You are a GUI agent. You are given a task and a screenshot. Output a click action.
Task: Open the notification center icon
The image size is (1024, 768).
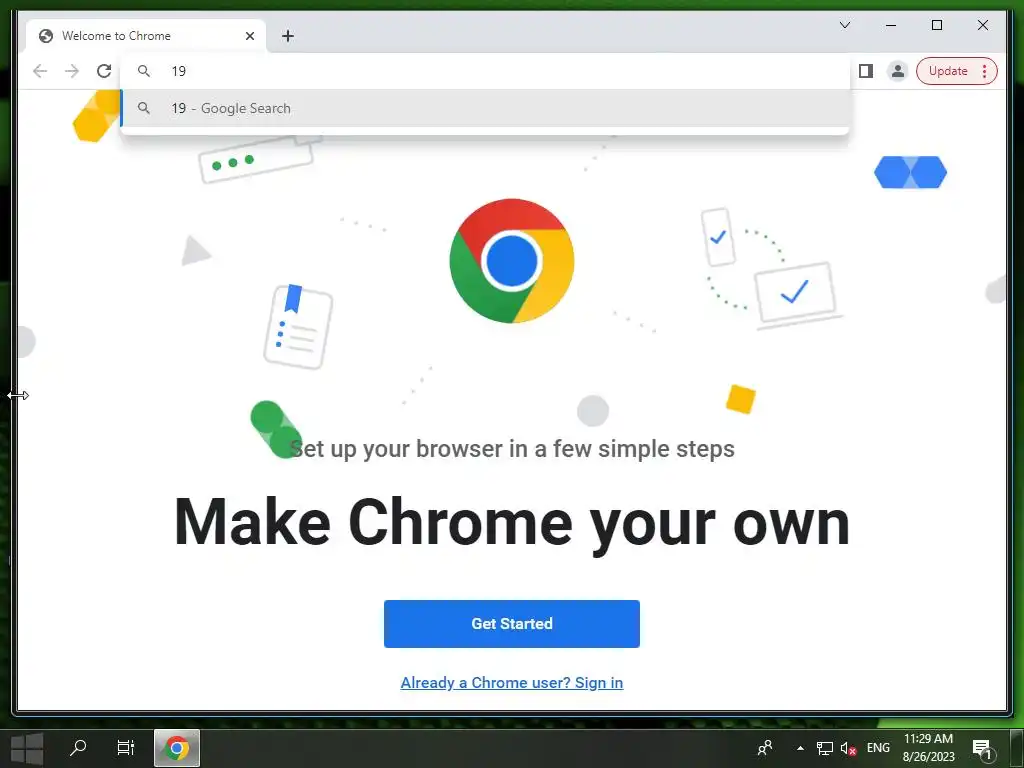tap(982, 748)
